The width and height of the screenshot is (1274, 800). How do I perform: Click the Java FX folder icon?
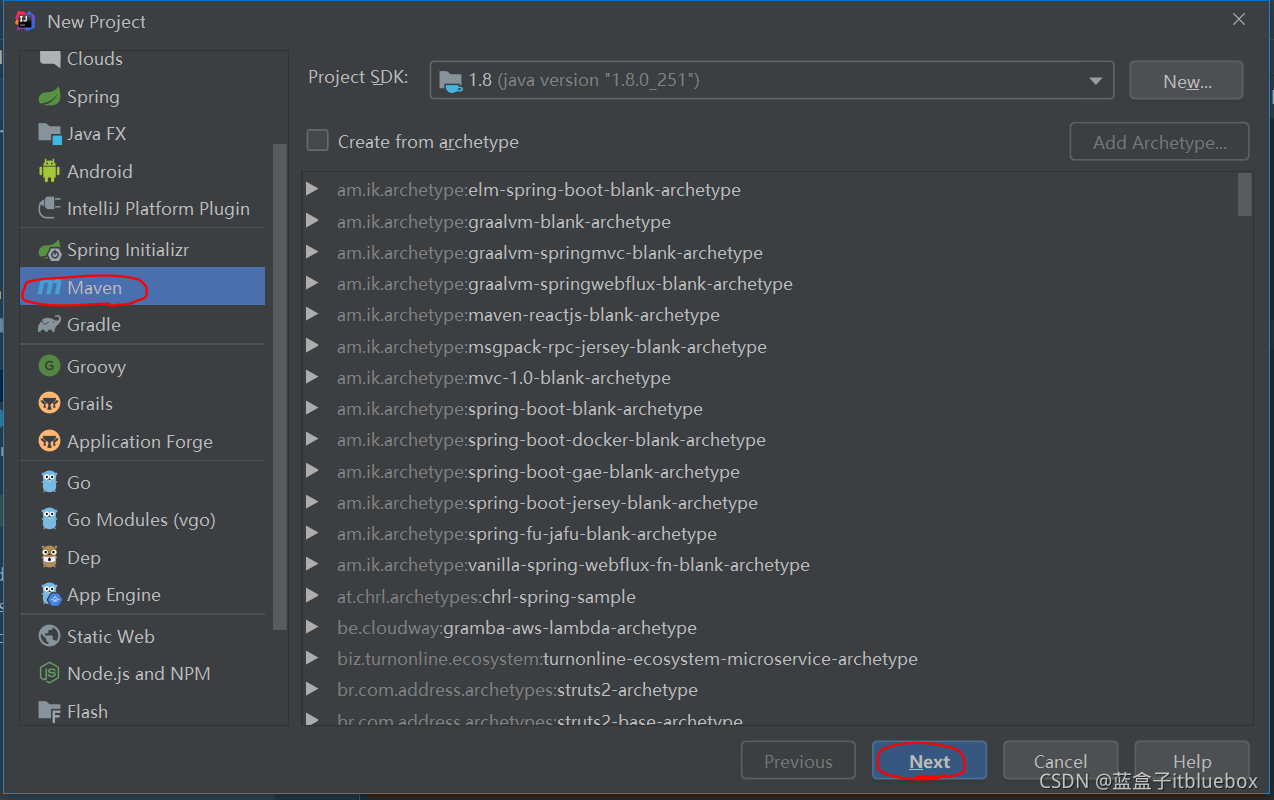point(49,133)
